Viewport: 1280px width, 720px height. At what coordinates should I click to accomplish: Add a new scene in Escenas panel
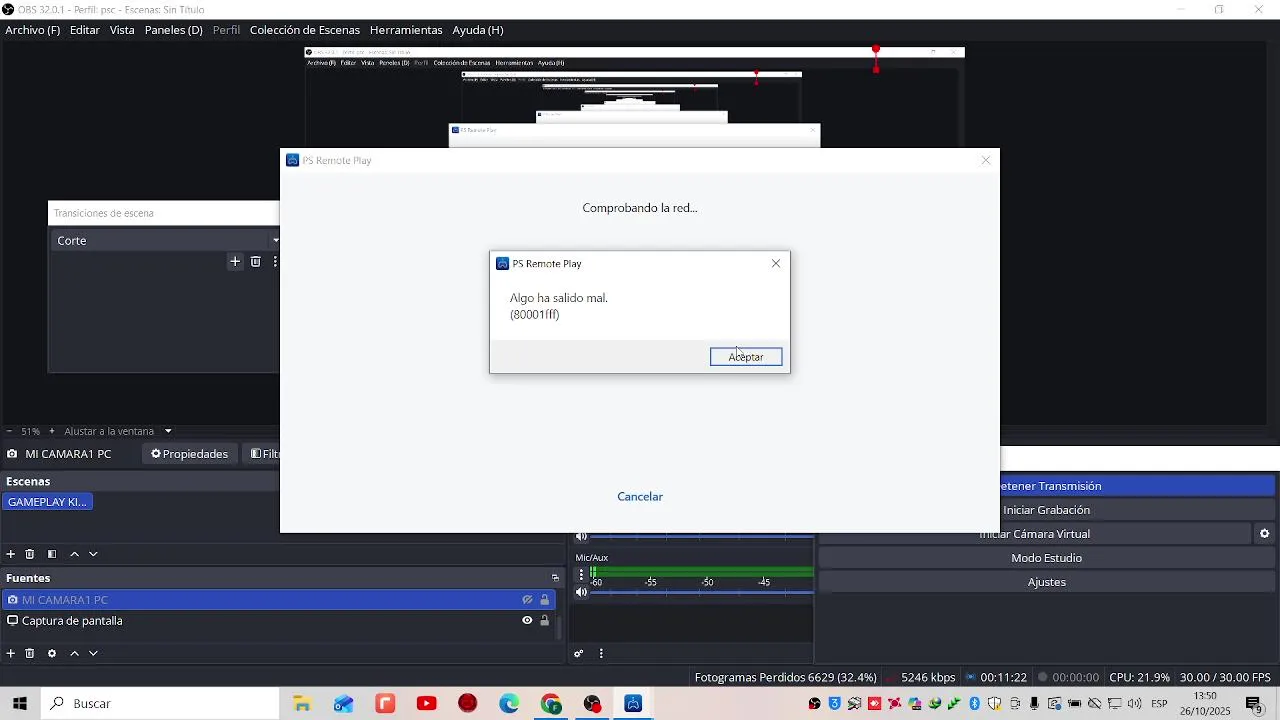pyautogui.click(x=11, y=554)
